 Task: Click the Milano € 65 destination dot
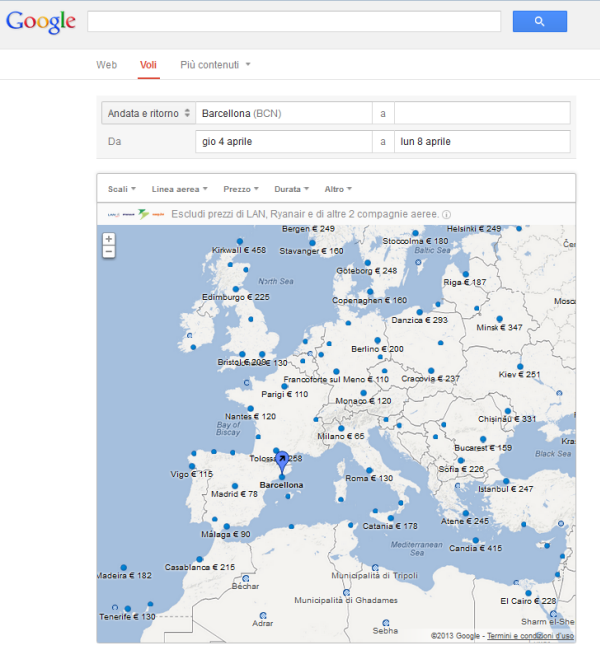[341, 428]
